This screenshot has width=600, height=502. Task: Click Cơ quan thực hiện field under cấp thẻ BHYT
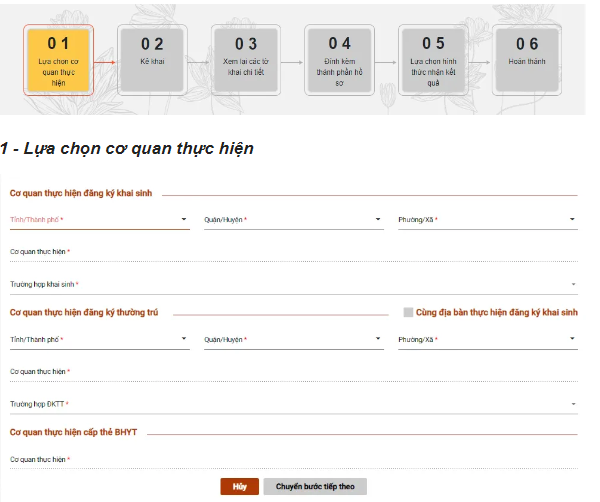293,460
